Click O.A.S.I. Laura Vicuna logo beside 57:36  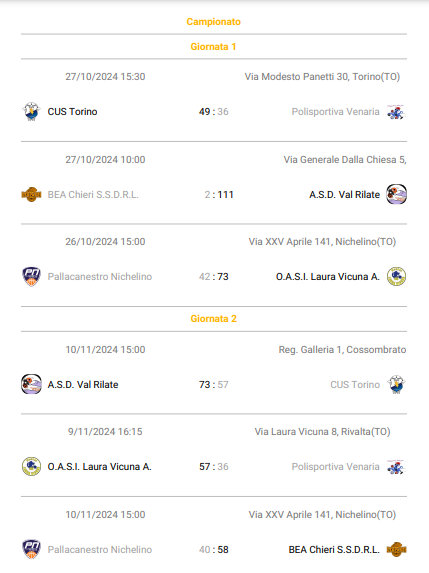pos(31,467)
